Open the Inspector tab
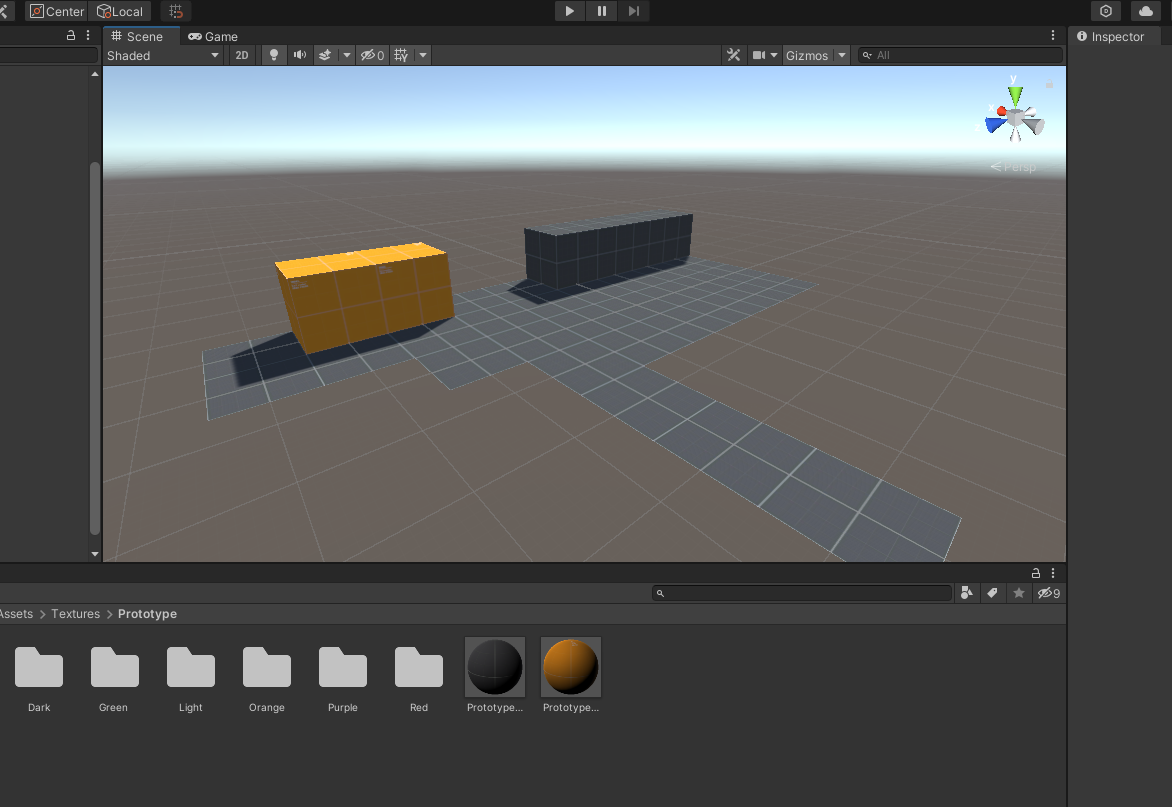The width and height of the screenshot is (1172, 807). click(x=1111, y=37)
